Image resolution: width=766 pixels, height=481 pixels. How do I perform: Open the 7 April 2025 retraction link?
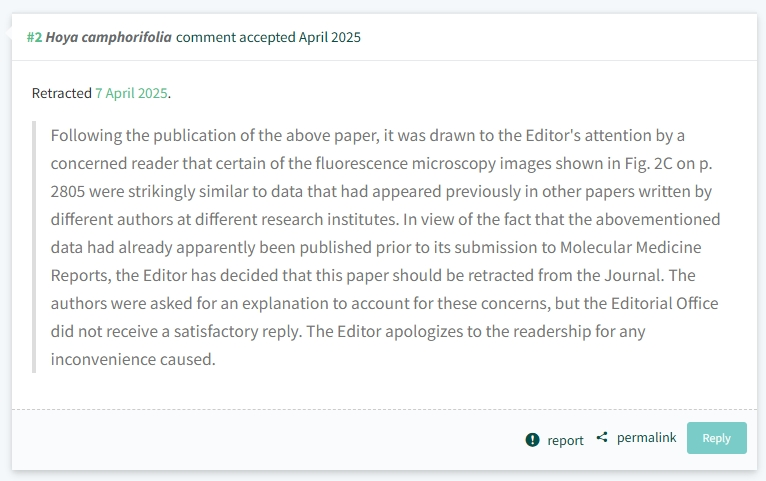(x=131, y=93)
